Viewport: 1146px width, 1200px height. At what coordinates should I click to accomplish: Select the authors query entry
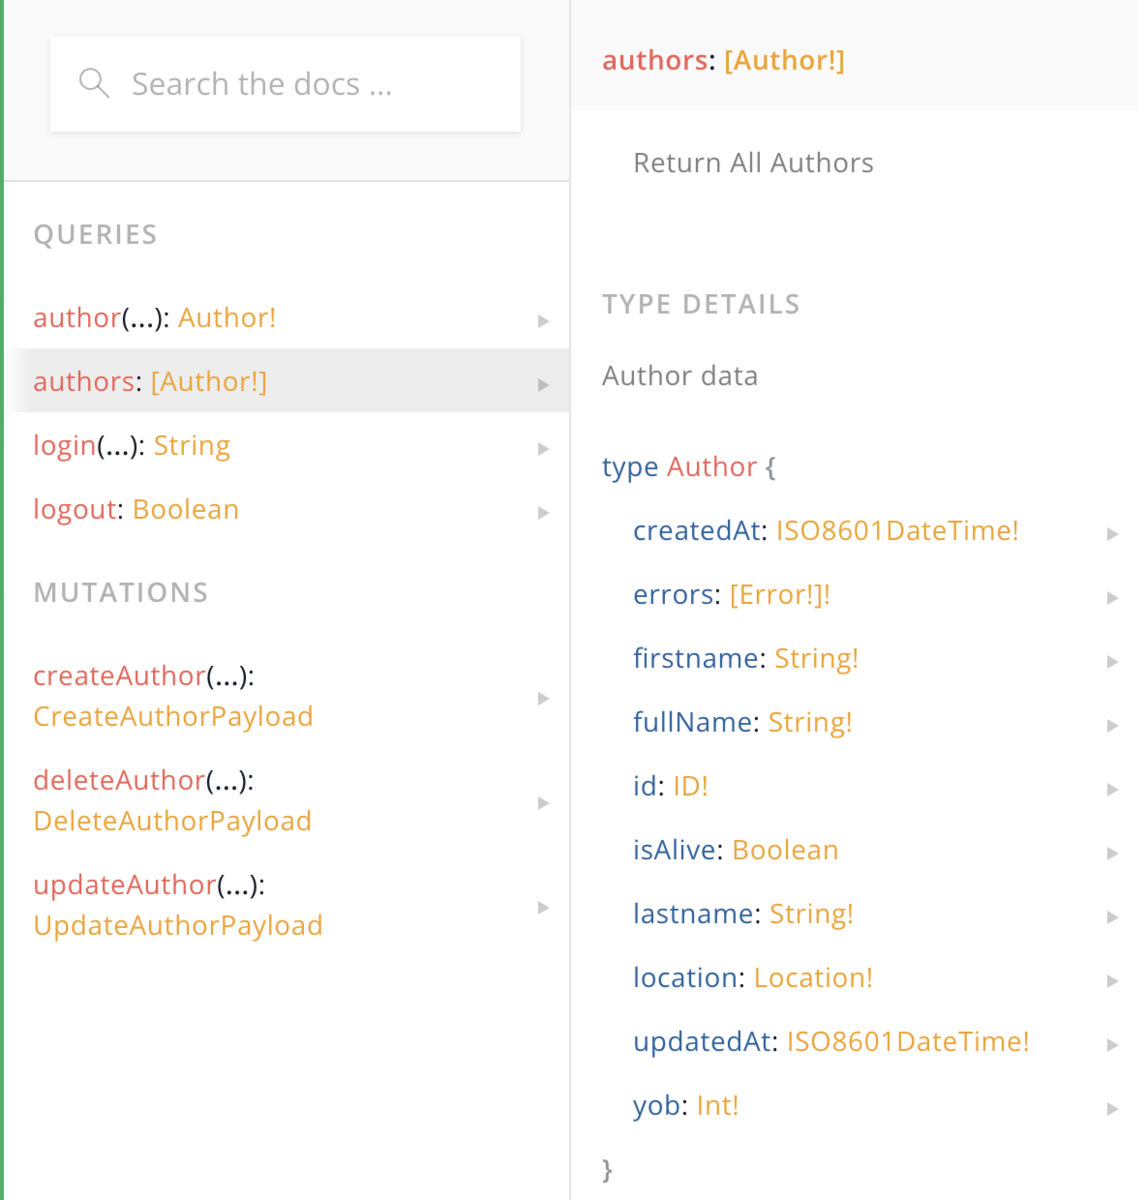290,381
